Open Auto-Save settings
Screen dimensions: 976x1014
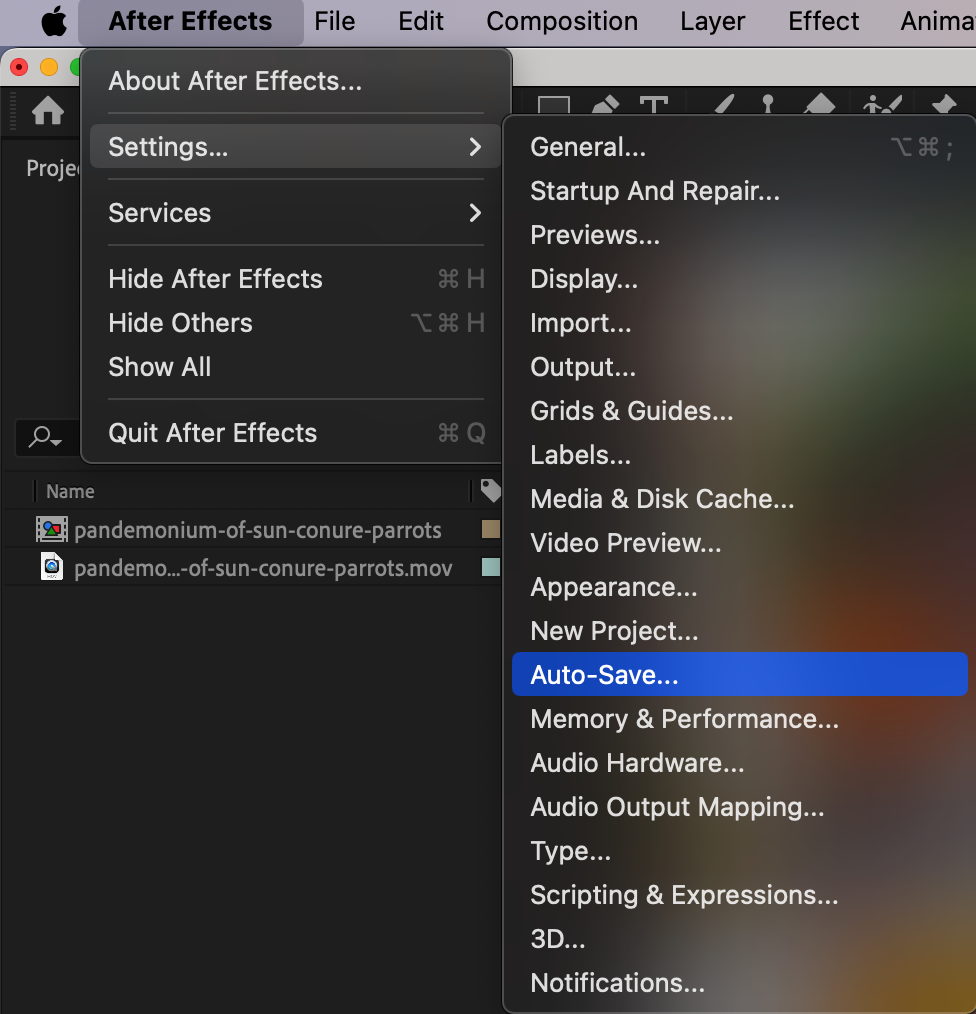(x=739, y=674)
